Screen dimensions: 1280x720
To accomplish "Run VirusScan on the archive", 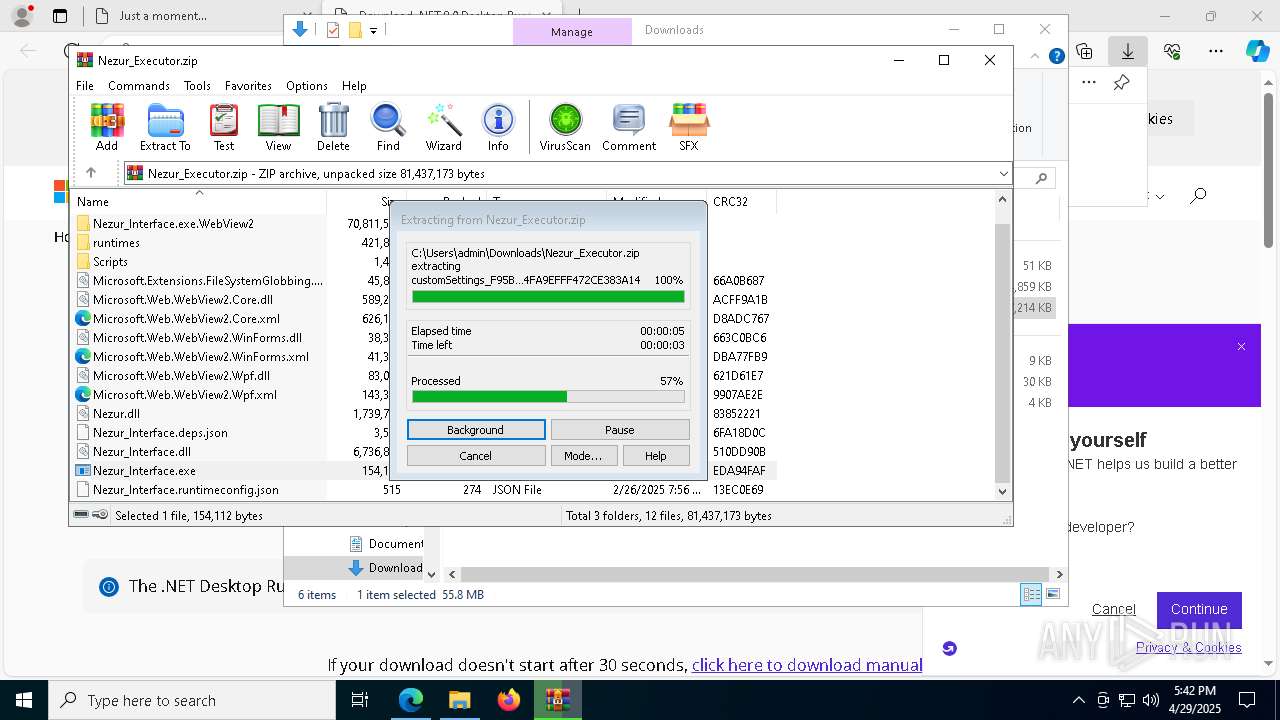I will click(x=565, y=127).
